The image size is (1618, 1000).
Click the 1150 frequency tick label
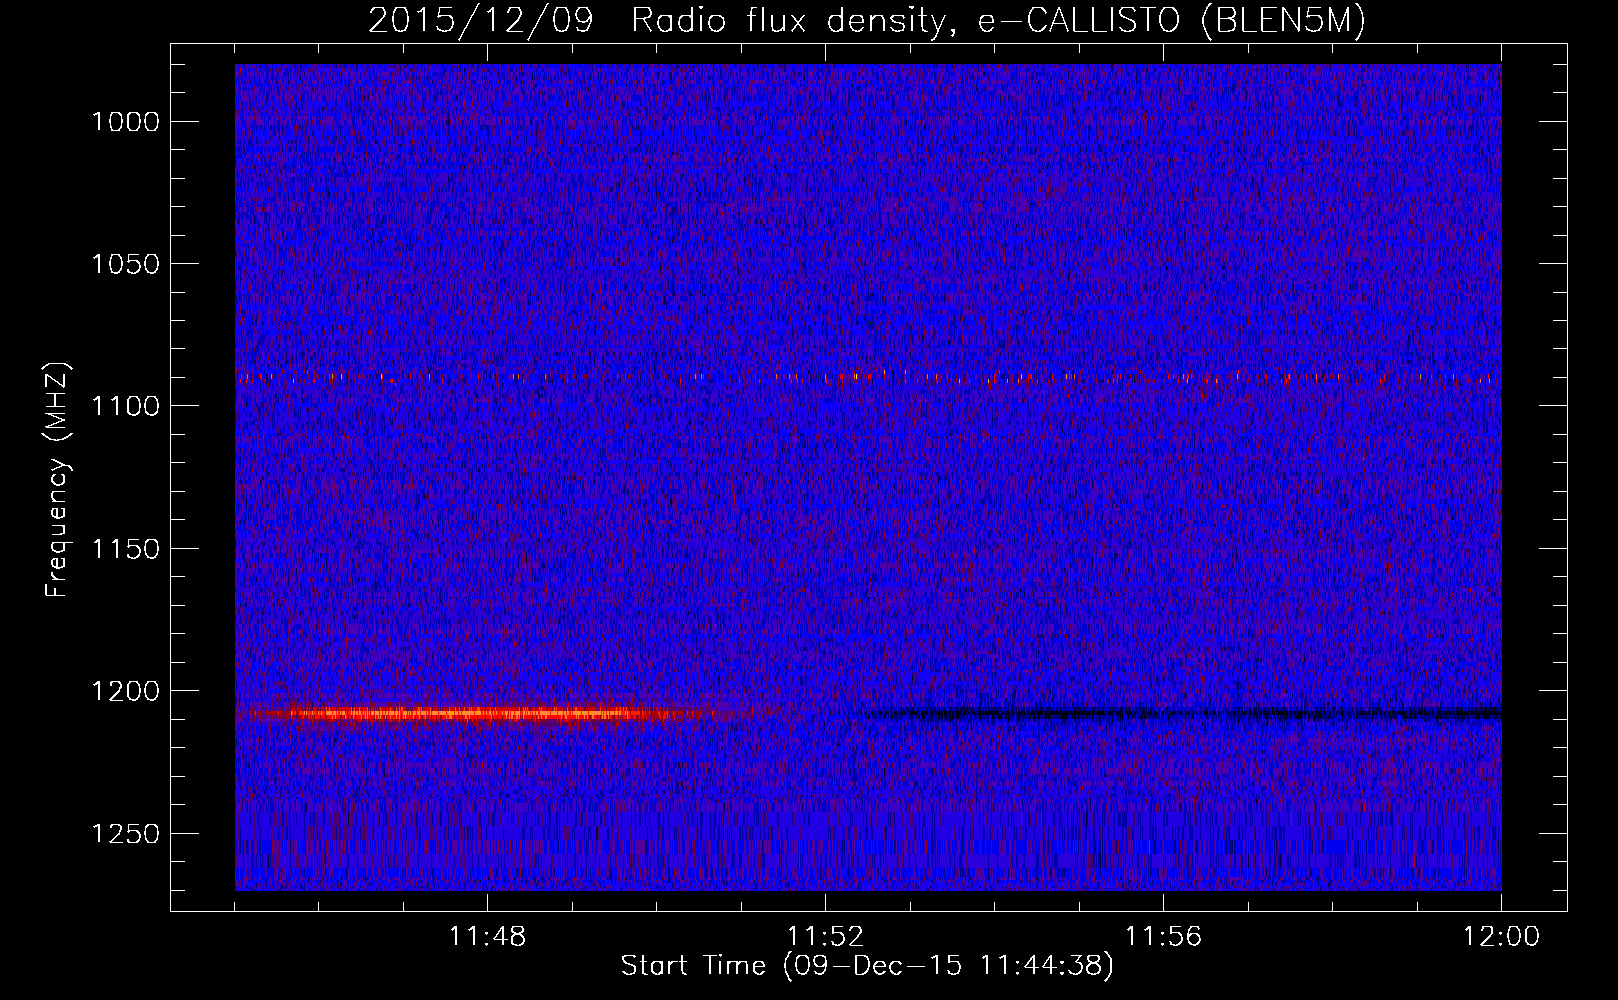point(125,549)
